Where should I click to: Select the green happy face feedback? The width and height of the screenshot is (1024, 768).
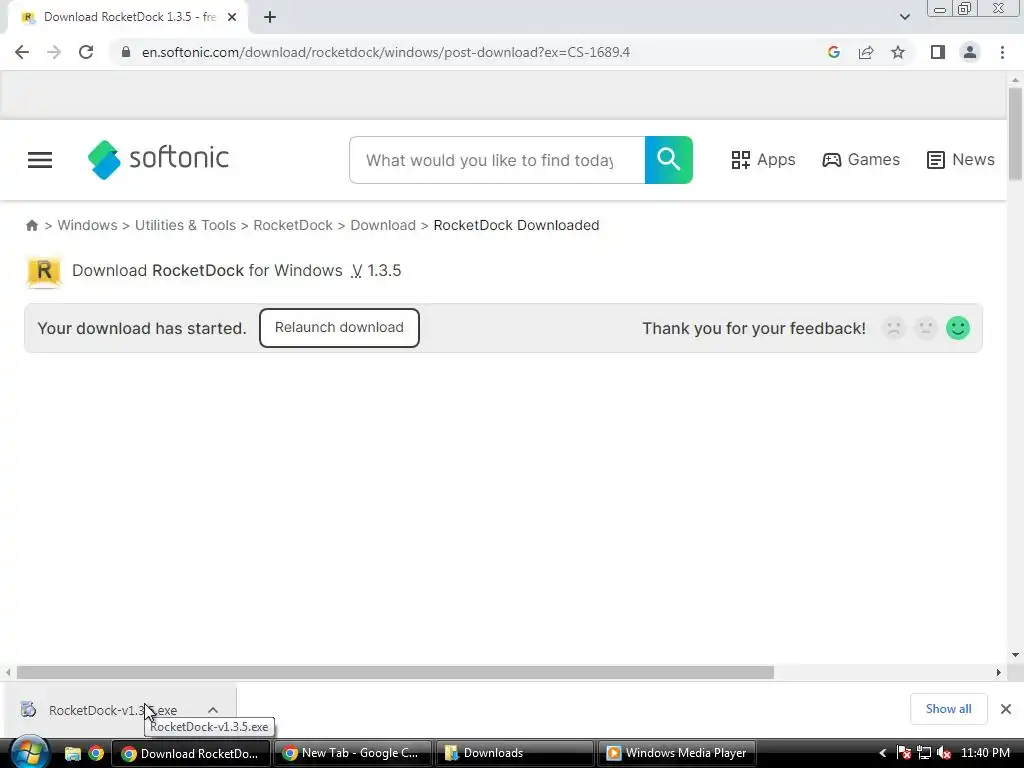pos(958,328)
